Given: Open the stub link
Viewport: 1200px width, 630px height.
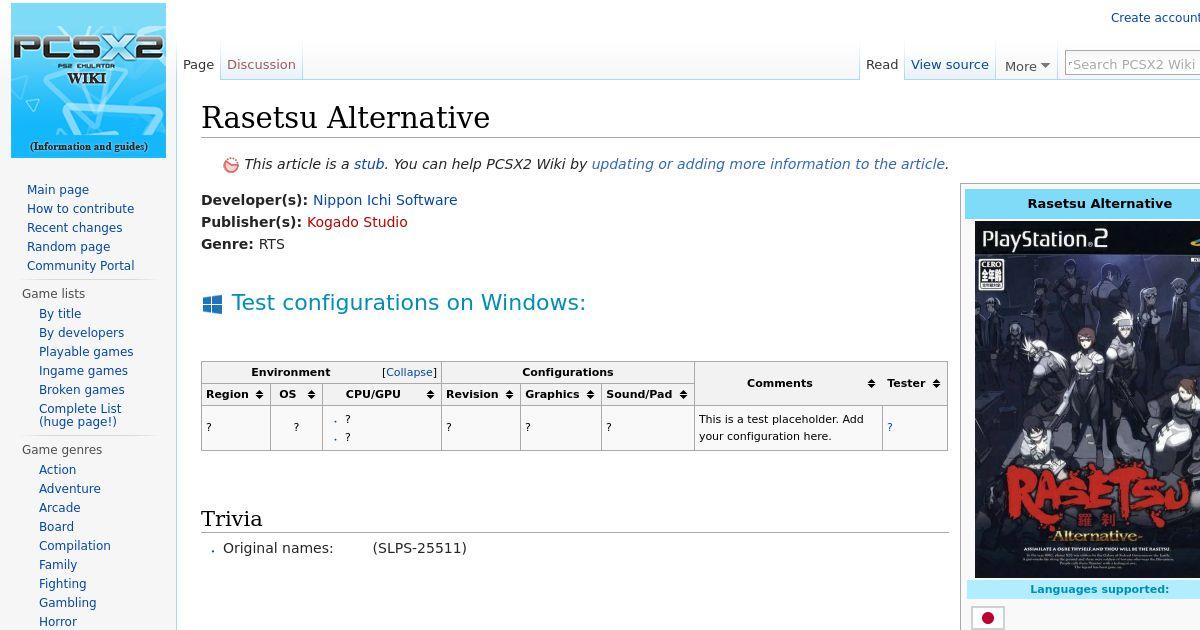Looking at the screenshot, I should [x=369, y=165].
